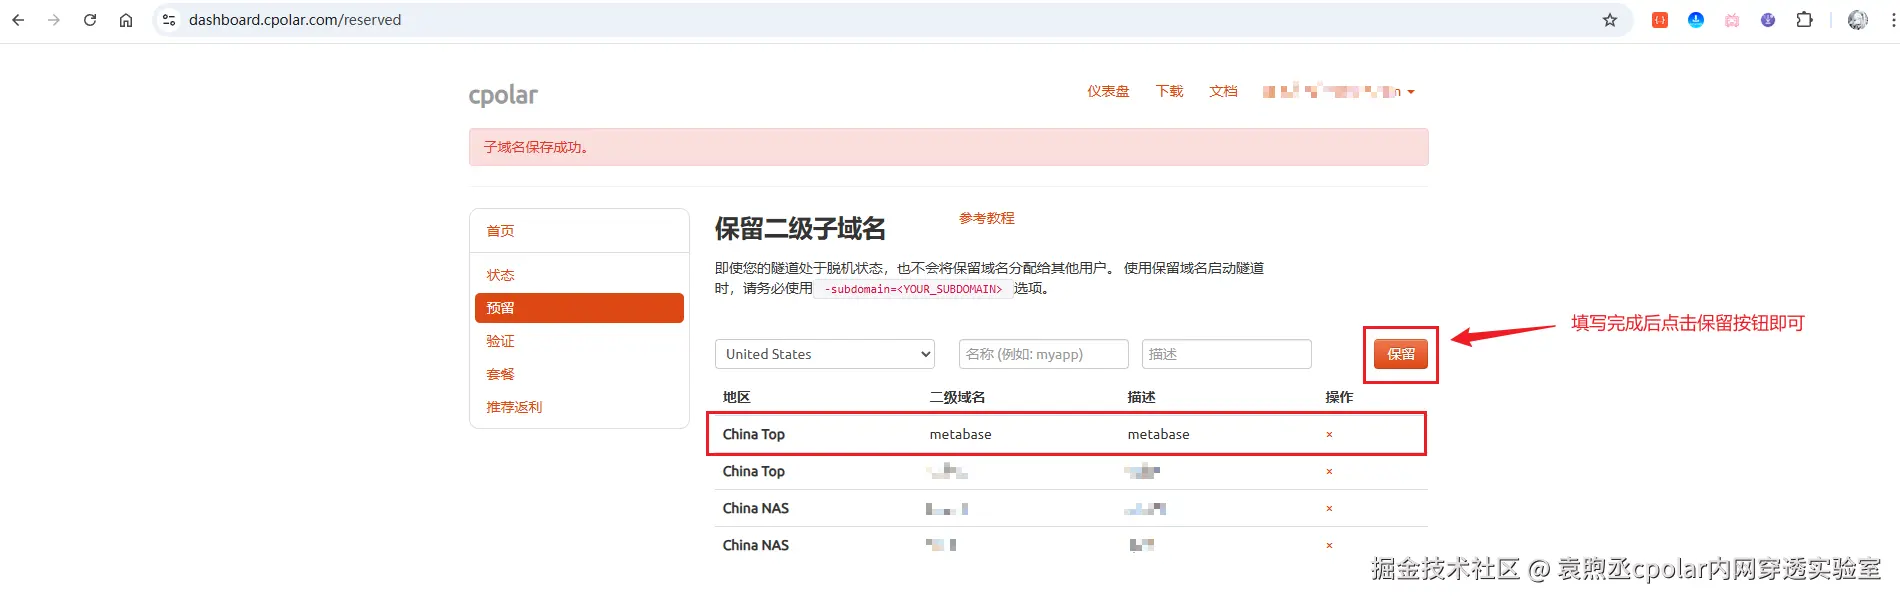Select 套餐 in the sidebar
Image resolution: width=1900 pixels, height=602 pixels.
point(500,374)
